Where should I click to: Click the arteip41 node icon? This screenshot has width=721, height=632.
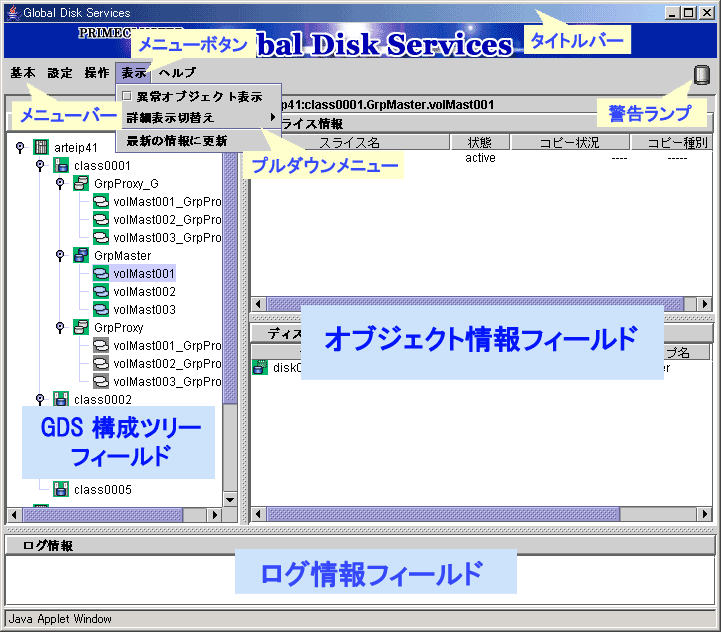tap(41, 147)
